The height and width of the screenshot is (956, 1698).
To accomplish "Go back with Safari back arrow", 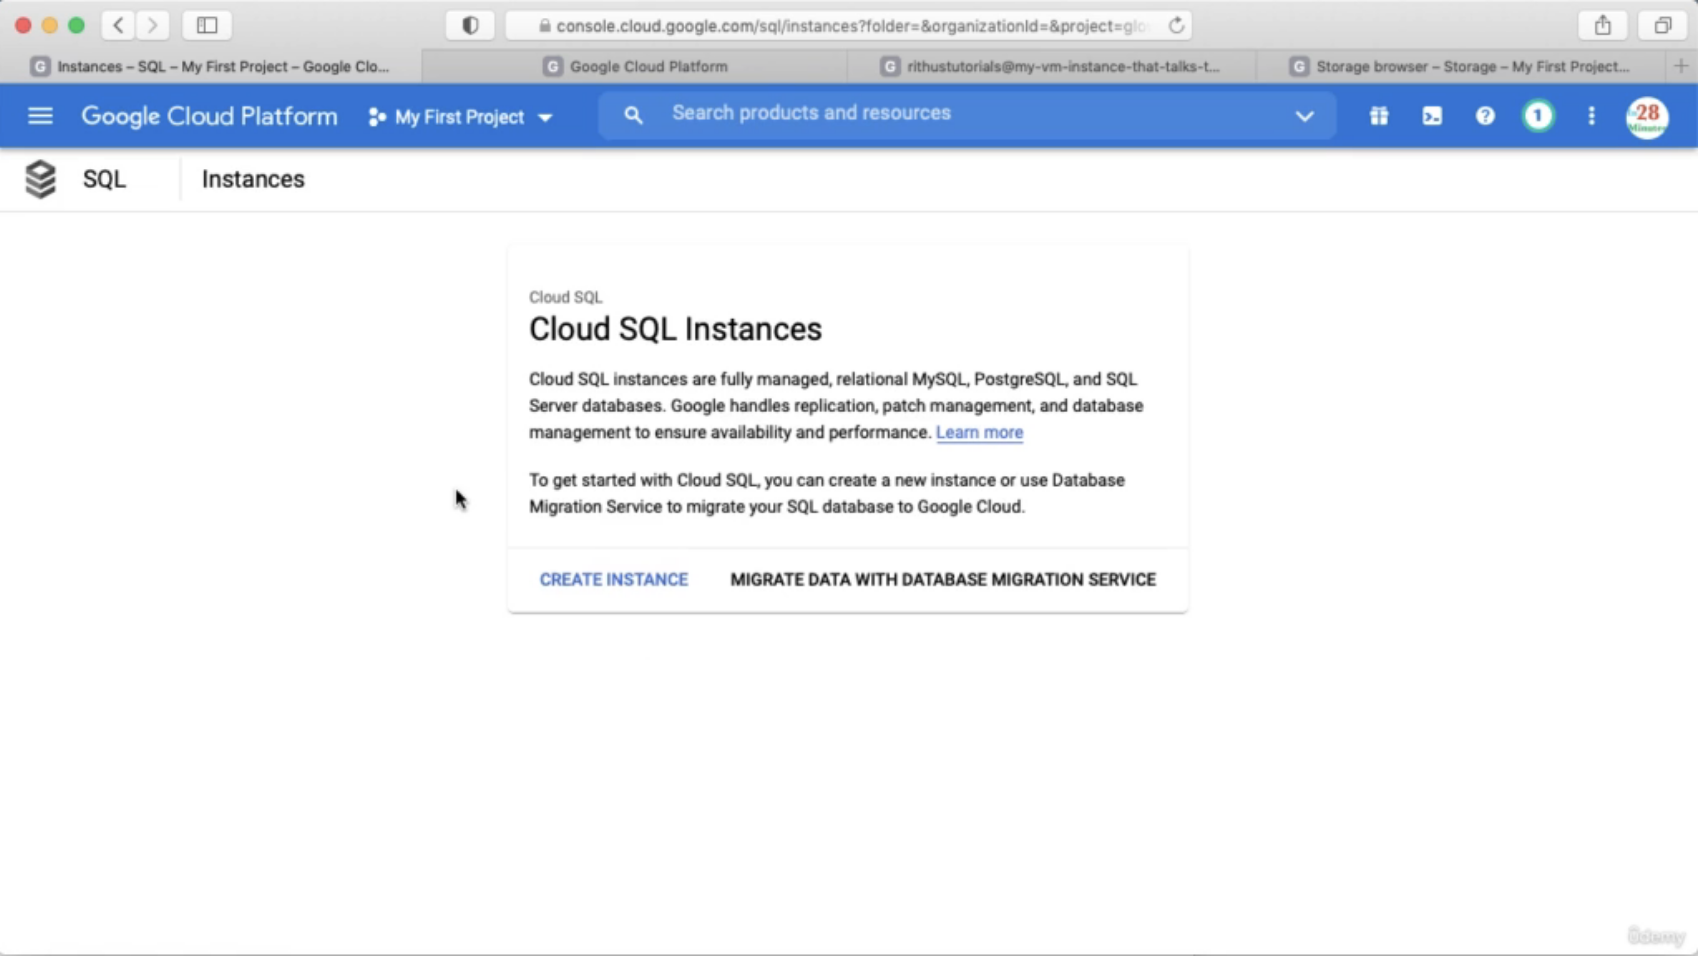I will click(x=118, y=25).
